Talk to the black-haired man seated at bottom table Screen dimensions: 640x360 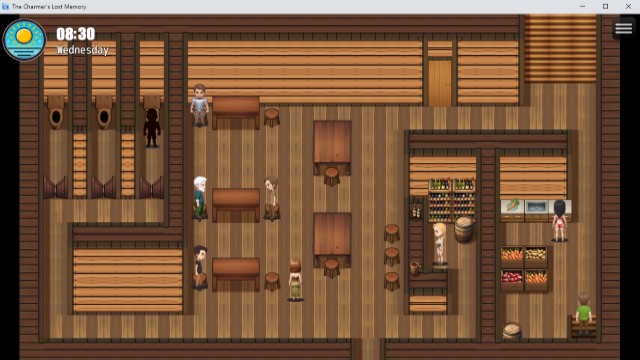[x=200, y=267]
